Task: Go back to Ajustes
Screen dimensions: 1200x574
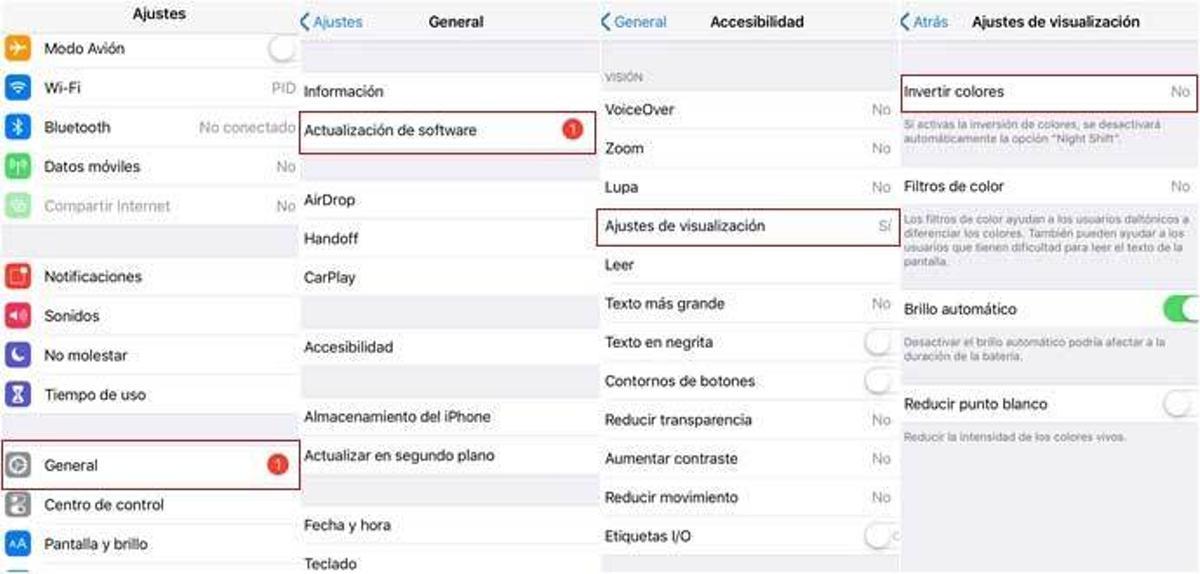Action: pyautogui.click(x=332, y=21)
